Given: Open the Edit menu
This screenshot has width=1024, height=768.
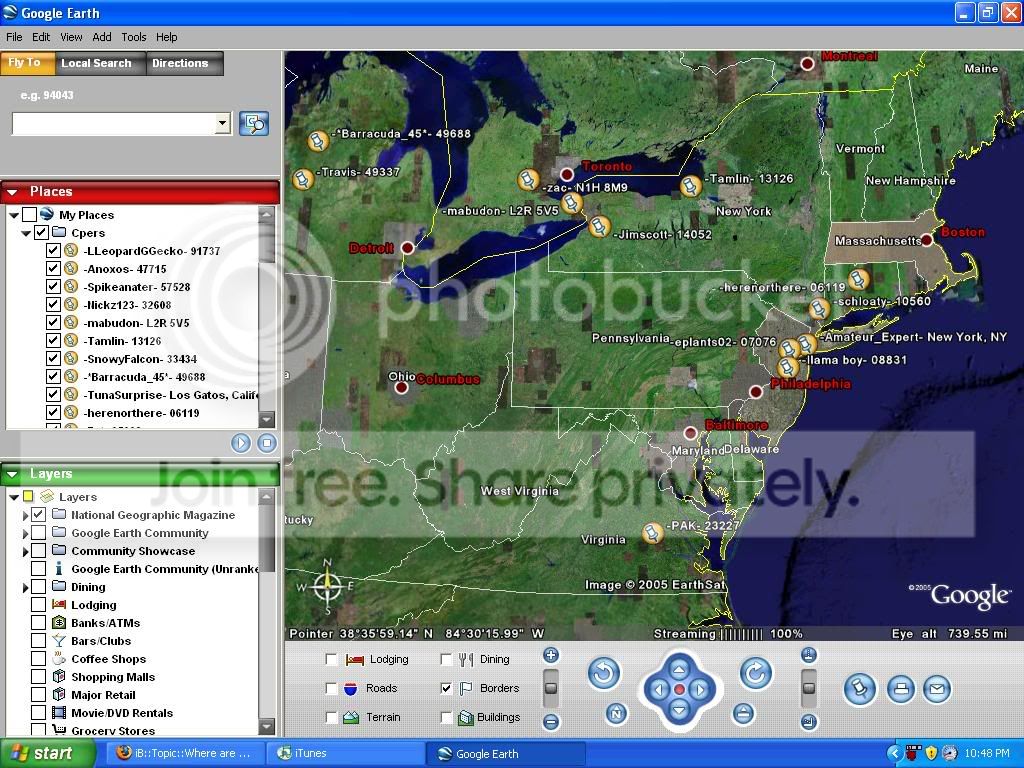Looking at the screenshot, I should pos(41,37).
